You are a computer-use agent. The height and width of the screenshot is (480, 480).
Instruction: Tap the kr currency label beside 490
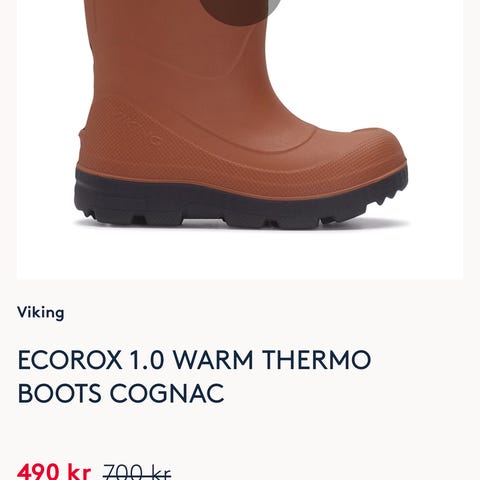[79, 472]
